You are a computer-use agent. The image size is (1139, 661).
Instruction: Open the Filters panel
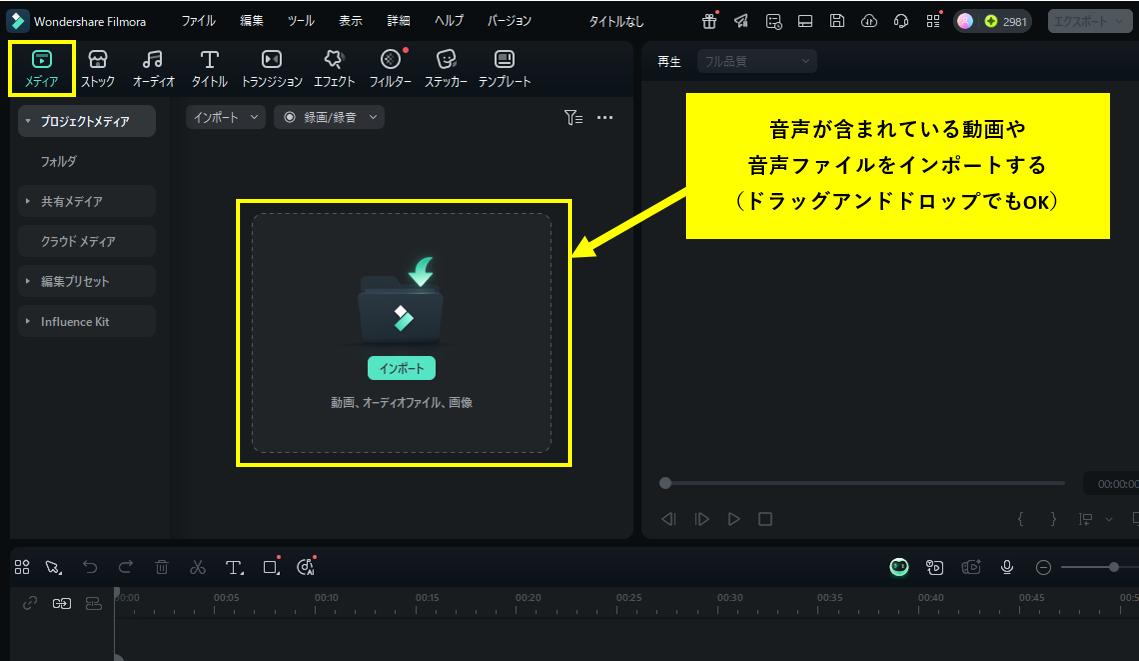390,68
